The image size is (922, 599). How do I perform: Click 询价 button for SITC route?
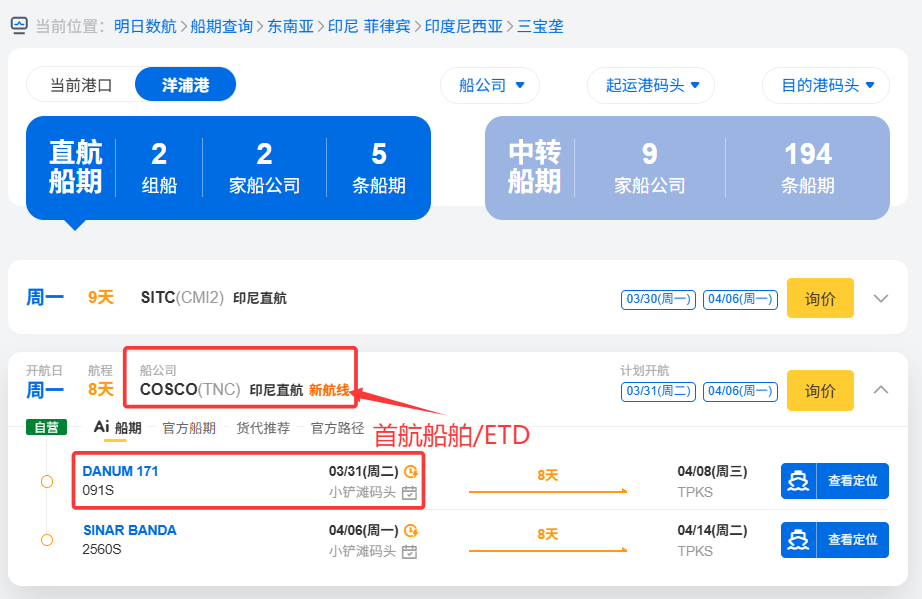coord(820,298)
